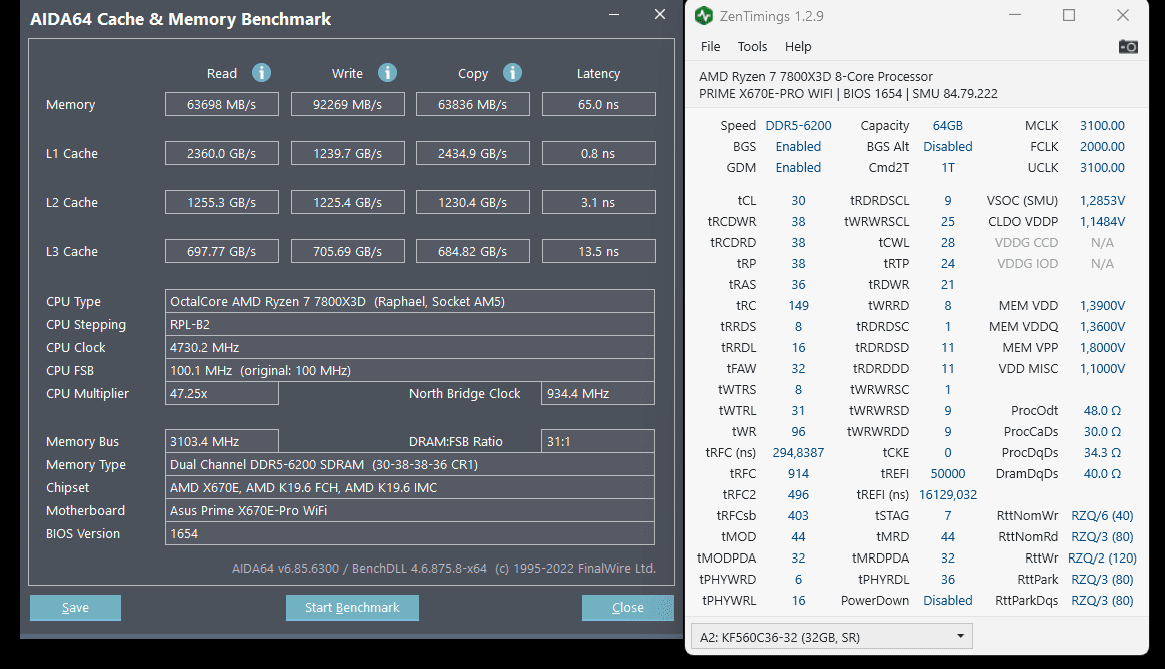Click the North Bridge Clock field 934.4 MHz

tap(598, 393)
